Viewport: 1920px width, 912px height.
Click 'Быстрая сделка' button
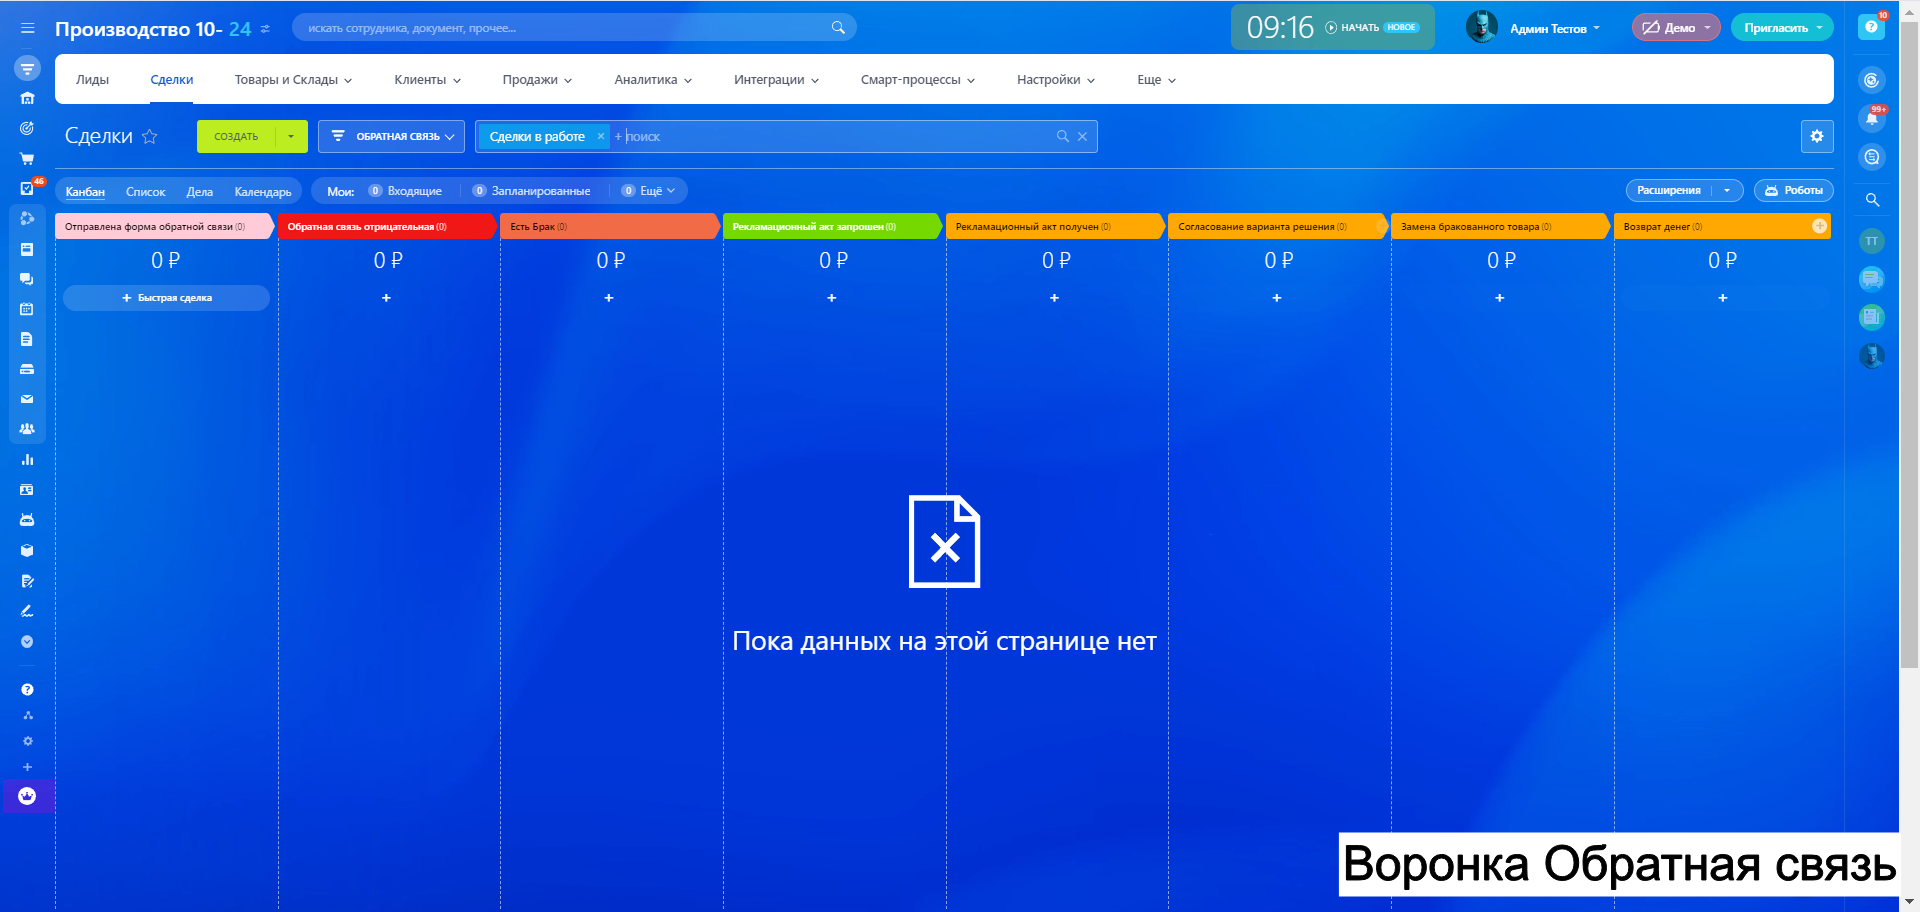pos(166,298)
